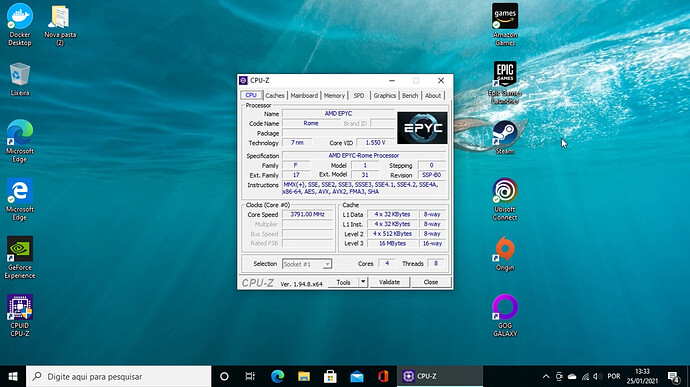Click the Tools button in CPU-Z
Viewport: 690px width, 387px height.
[x=343, y=282]
